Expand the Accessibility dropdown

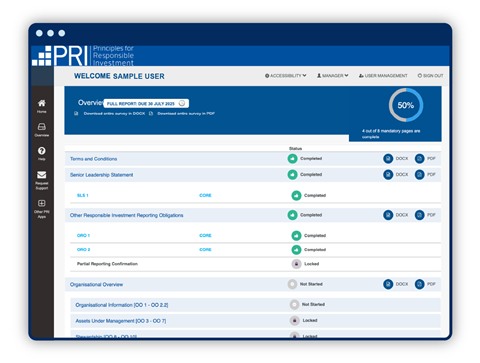[286, 76]
